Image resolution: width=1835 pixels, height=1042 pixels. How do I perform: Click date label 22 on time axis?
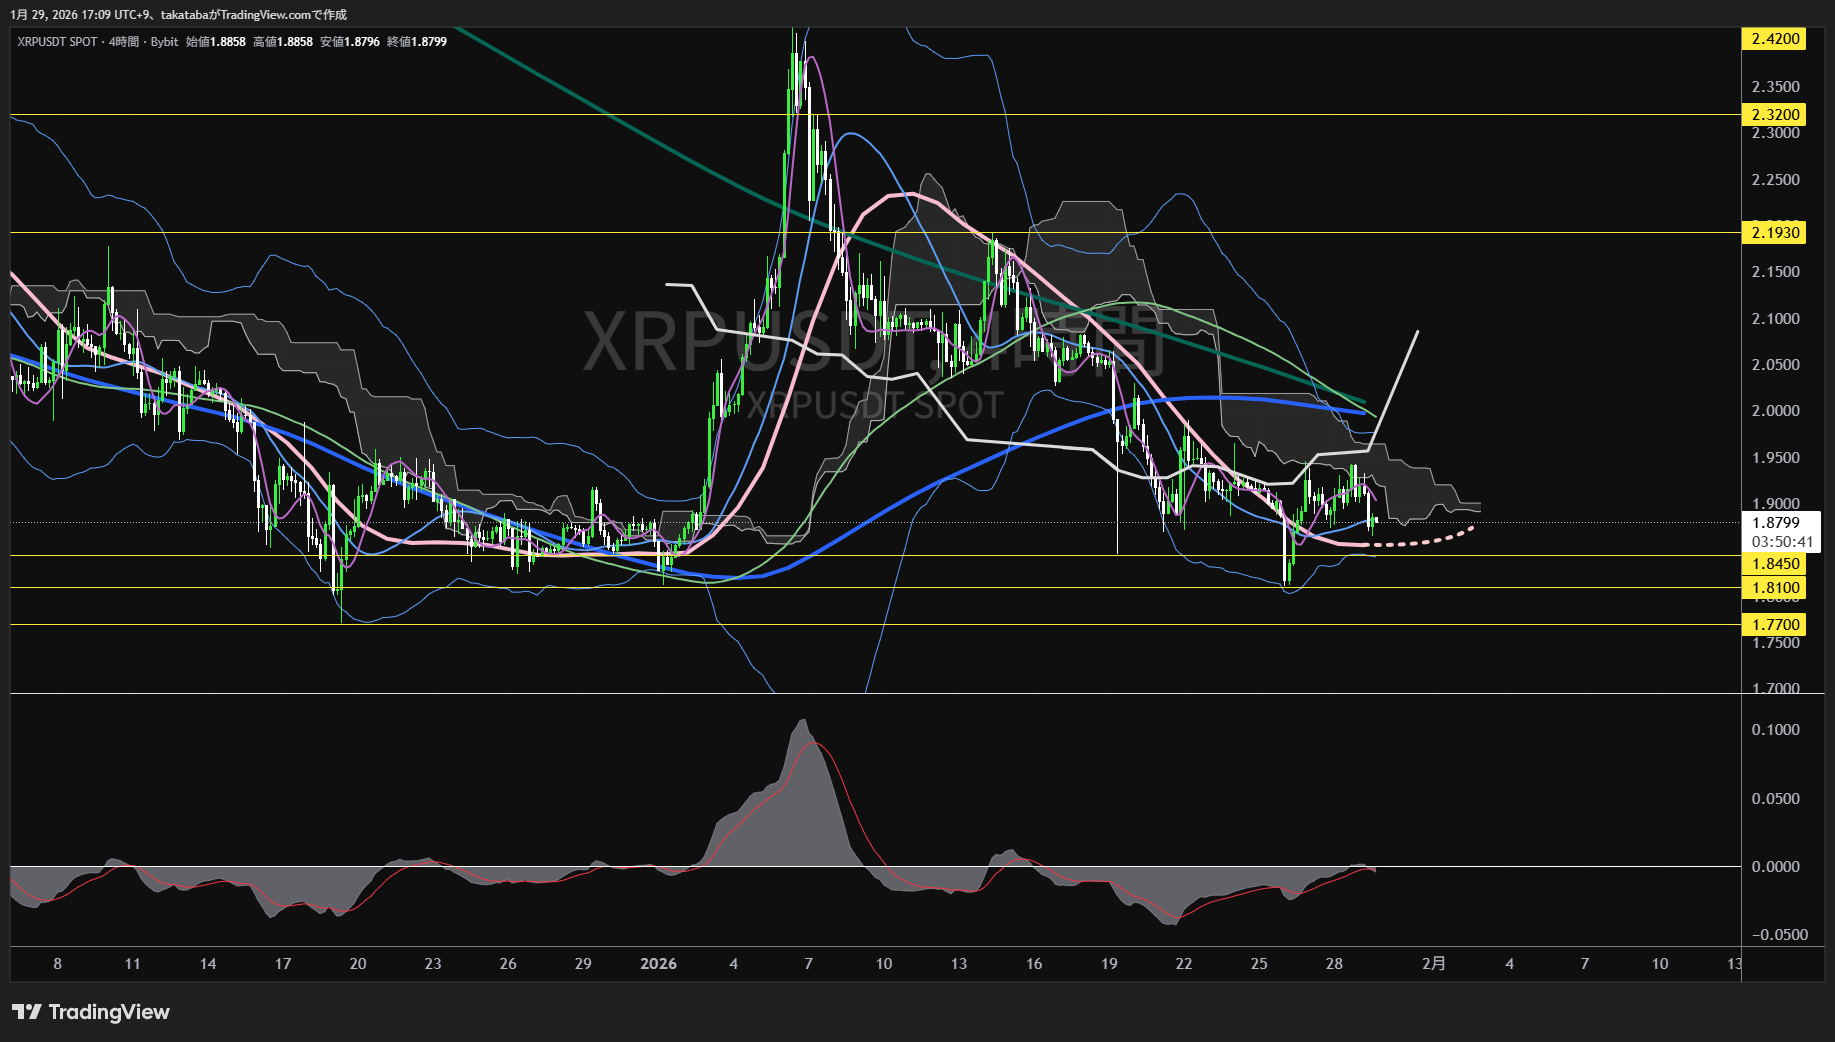tap(1184, 964)
